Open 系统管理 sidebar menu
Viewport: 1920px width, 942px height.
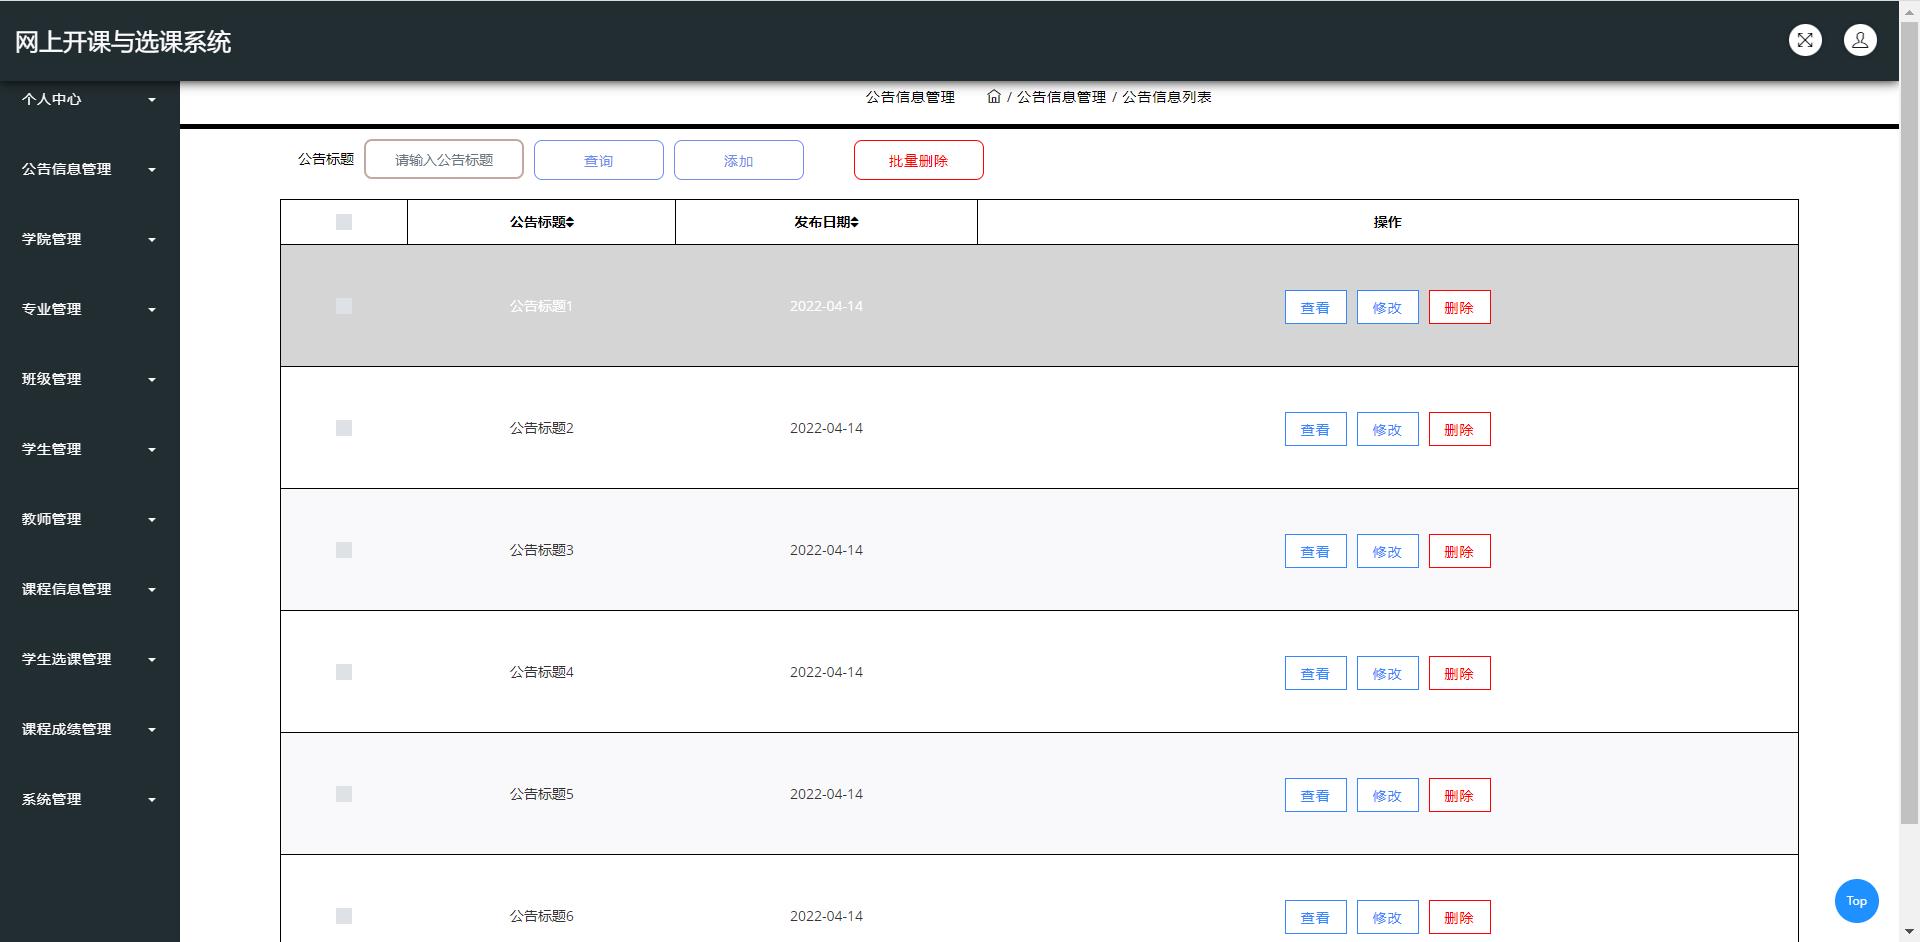90,799
